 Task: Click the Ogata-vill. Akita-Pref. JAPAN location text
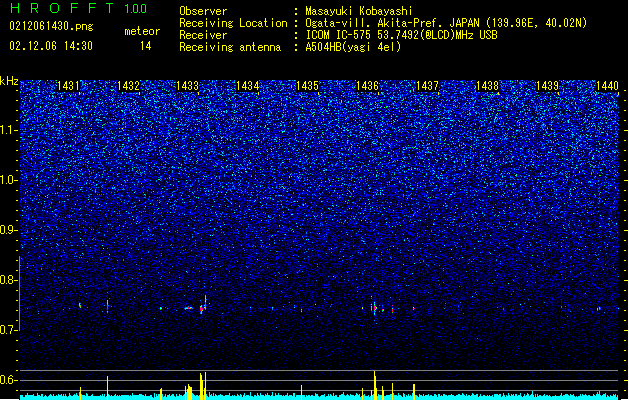pyautogui.click(x=446, y=23)
